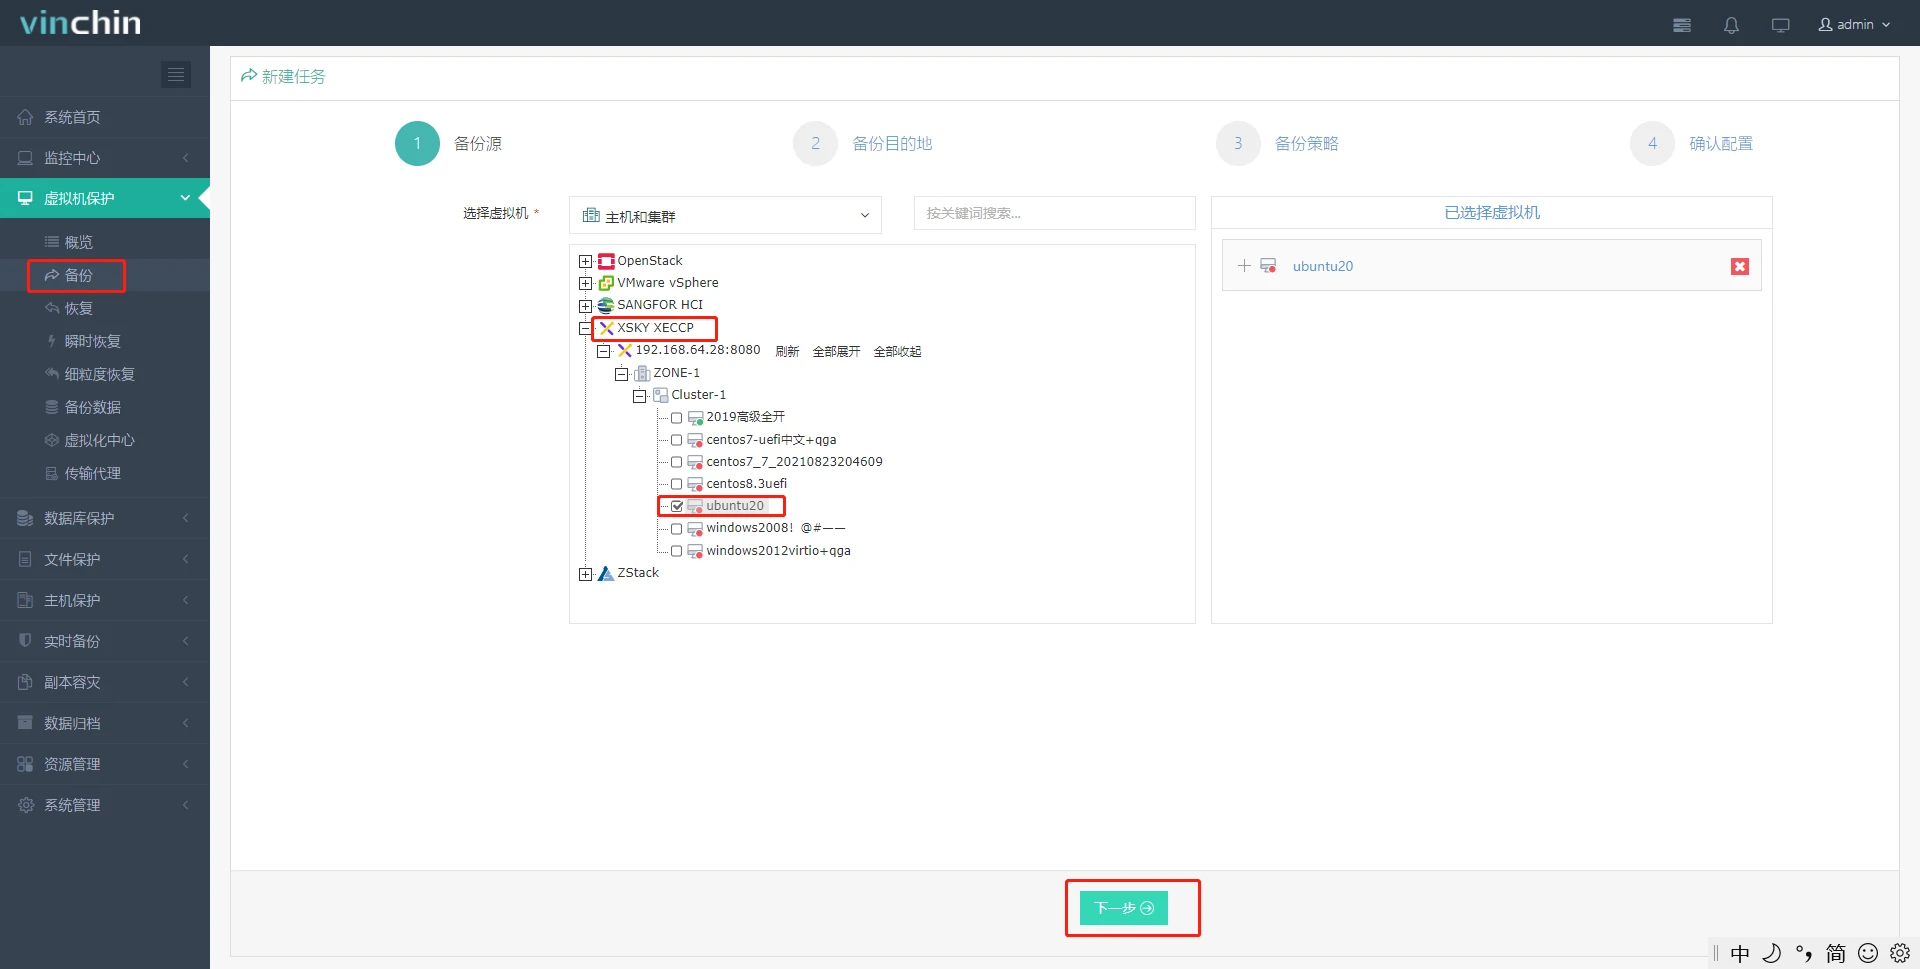This screenshot has height=969, width=1920.
Task: Click the server list icon in header
Action: [x=1682, y=25]
